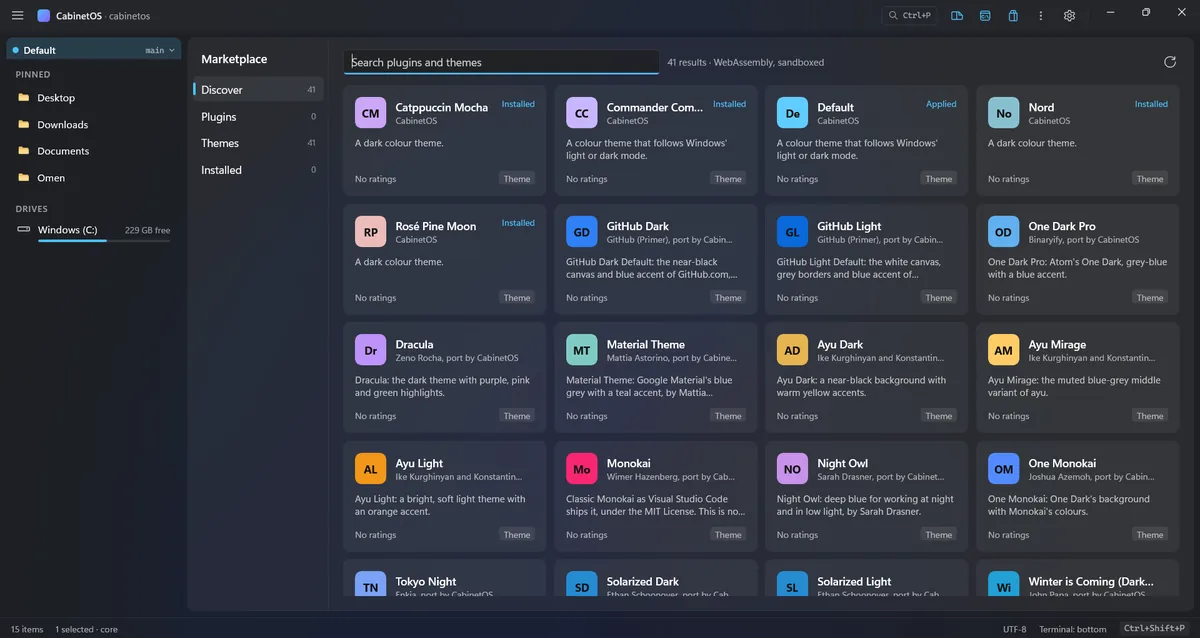Click the Theme tag on Monokai card
Image resolution: width=1200 pixels, height=638 pixels.
pos(728,535)
